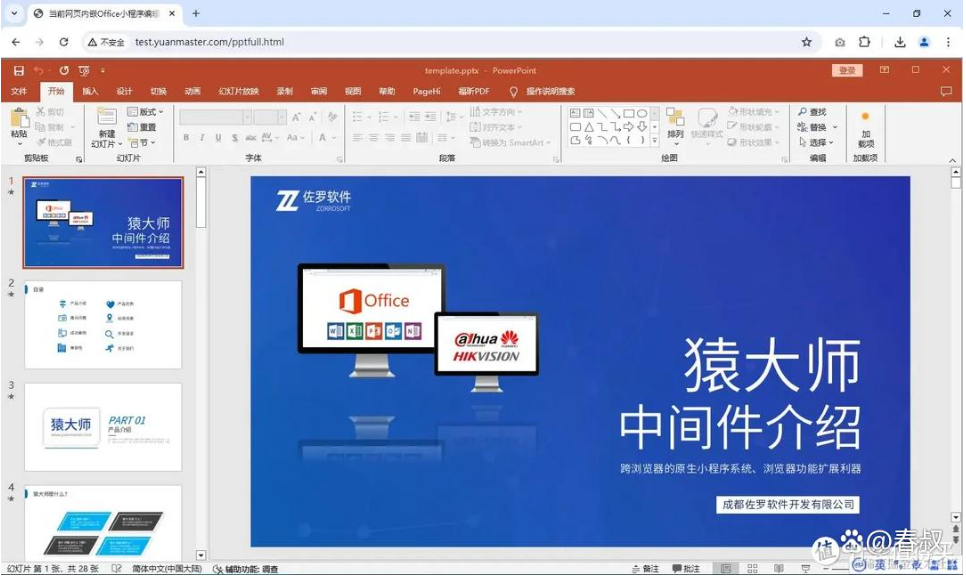Toggle Underline formatting
The width and height of the screenshot is (966, 577).
218,137
